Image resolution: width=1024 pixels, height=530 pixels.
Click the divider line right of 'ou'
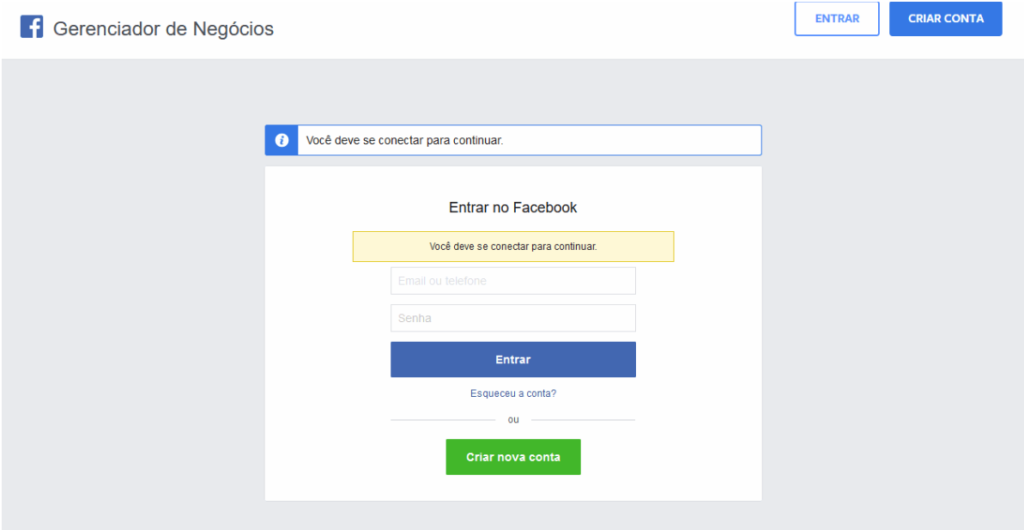click(583, 420)
